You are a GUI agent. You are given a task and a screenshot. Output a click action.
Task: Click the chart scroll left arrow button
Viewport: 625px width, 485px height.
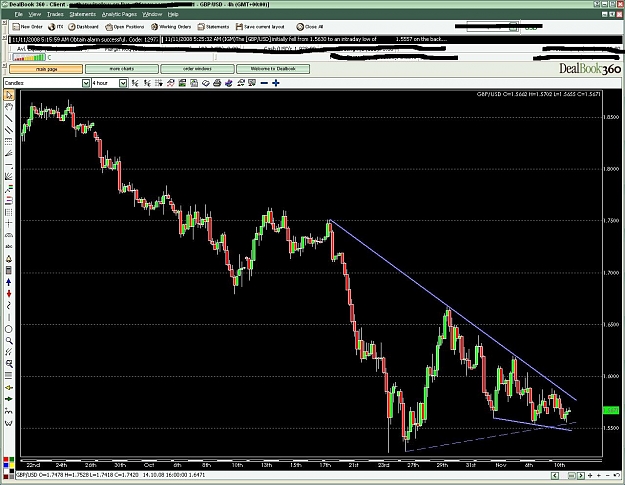pos(555,475)
